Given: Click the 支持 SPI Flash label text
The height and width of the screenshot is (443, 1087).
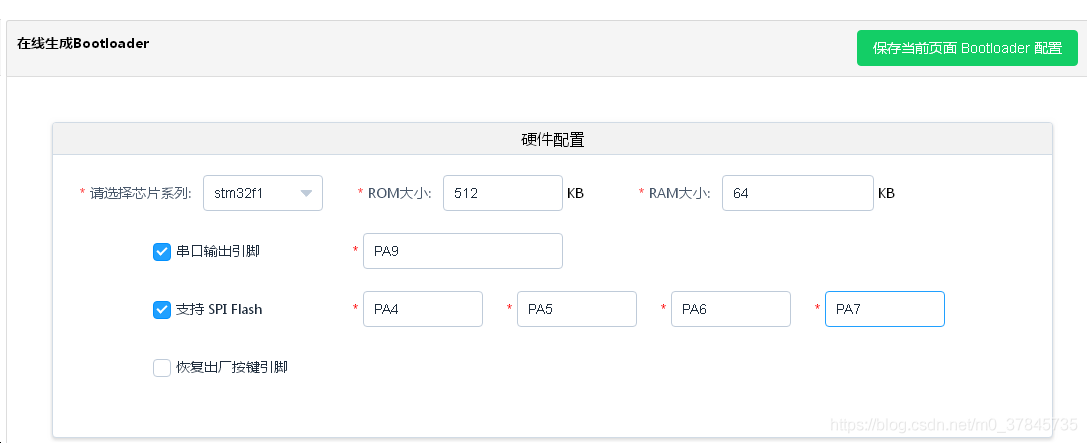Looking at the screenshot, I should click(x=219, y=310).
